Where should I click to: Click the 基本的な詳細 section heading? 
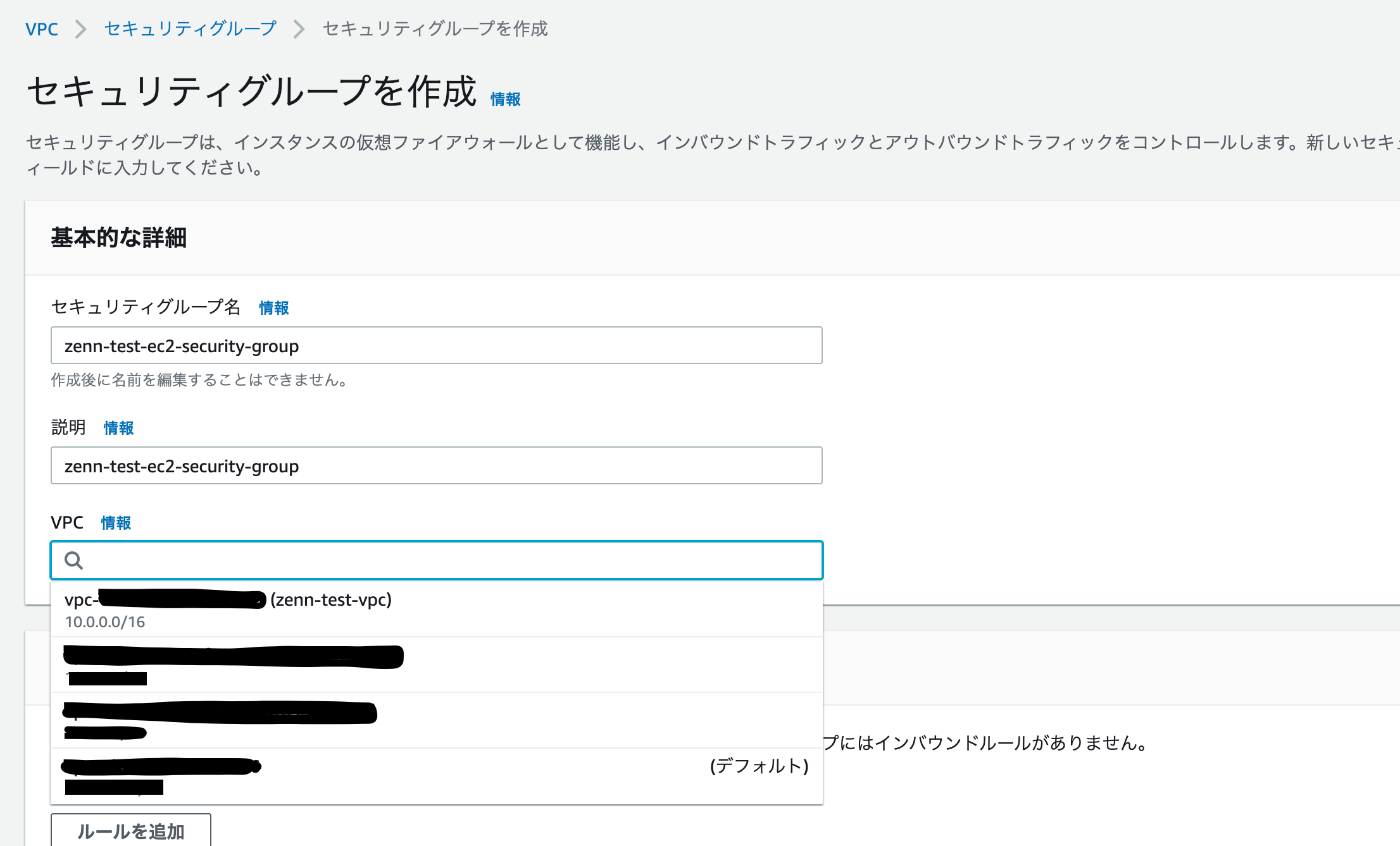[x=119, y=238]
